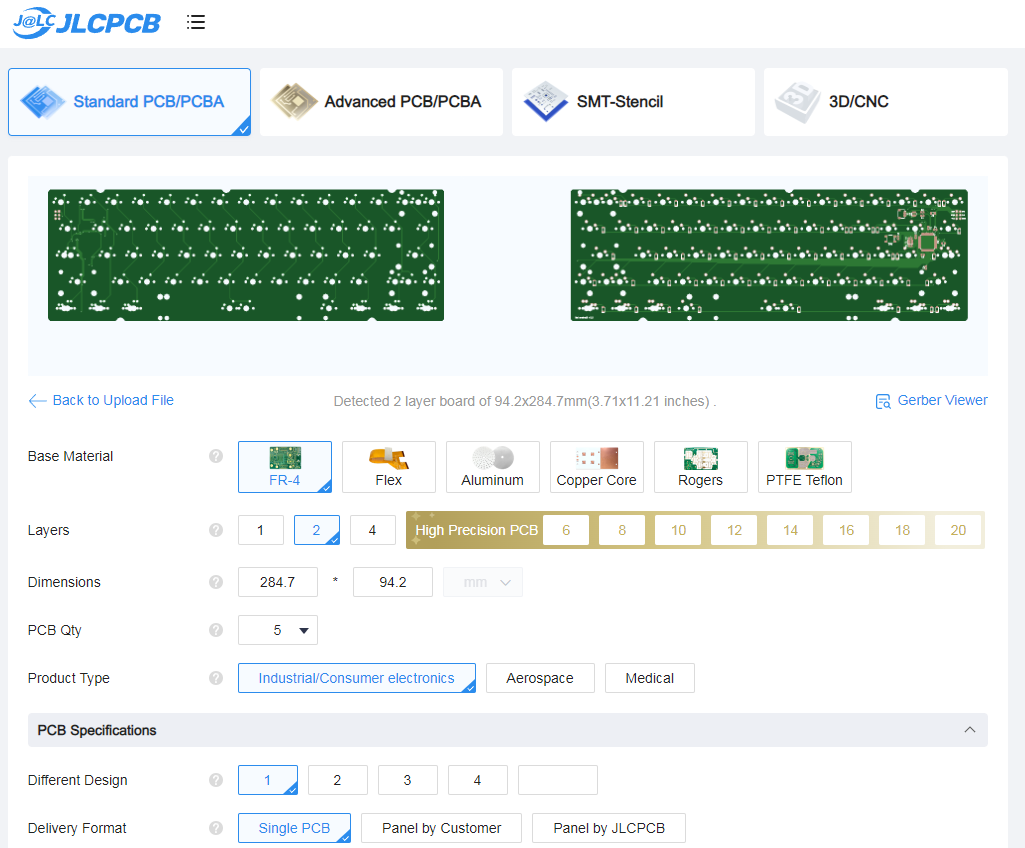Viewport: 1025px width, 848px height.
Task: Open help icon for Product Type
Action: pyautogui.click(x=216, y=678)
